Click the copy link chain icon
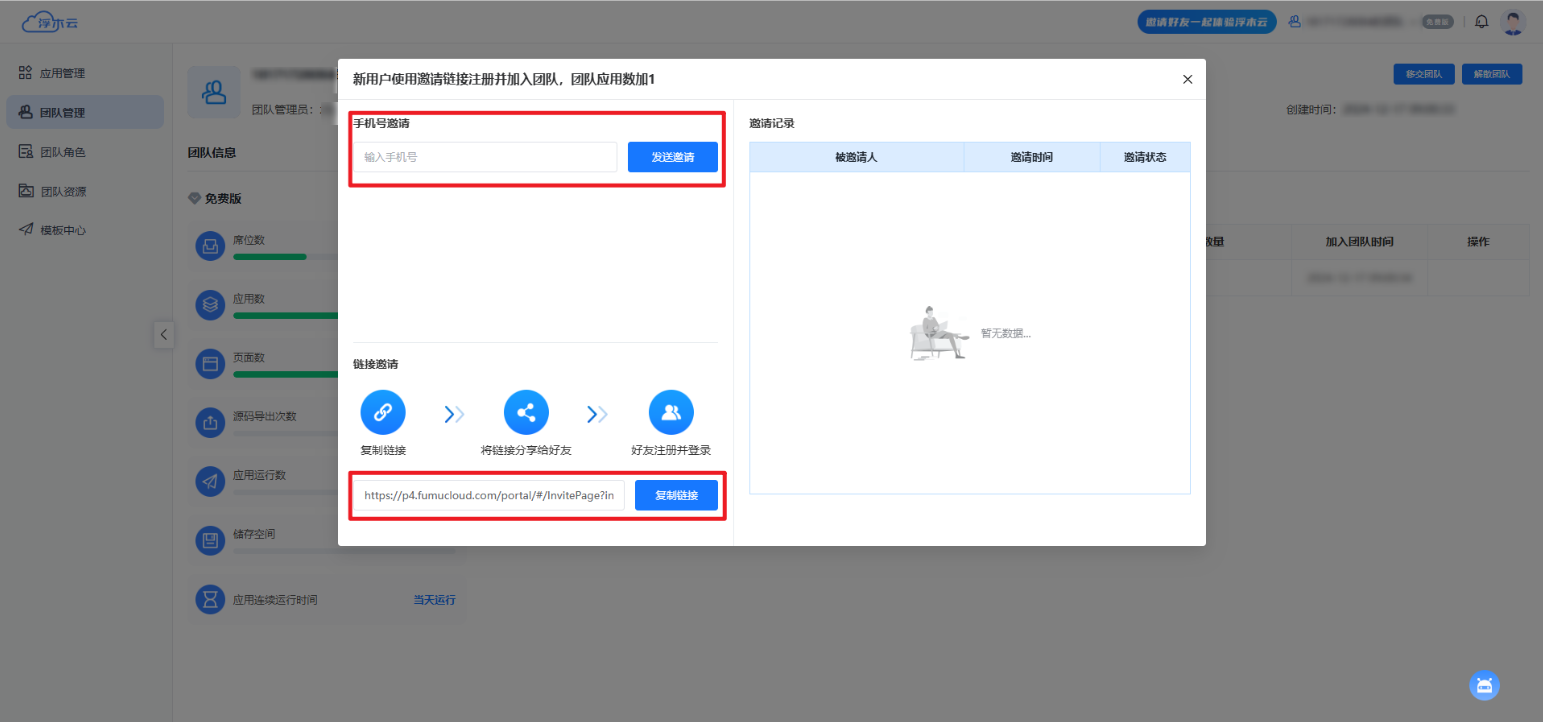 coord(383,412)
